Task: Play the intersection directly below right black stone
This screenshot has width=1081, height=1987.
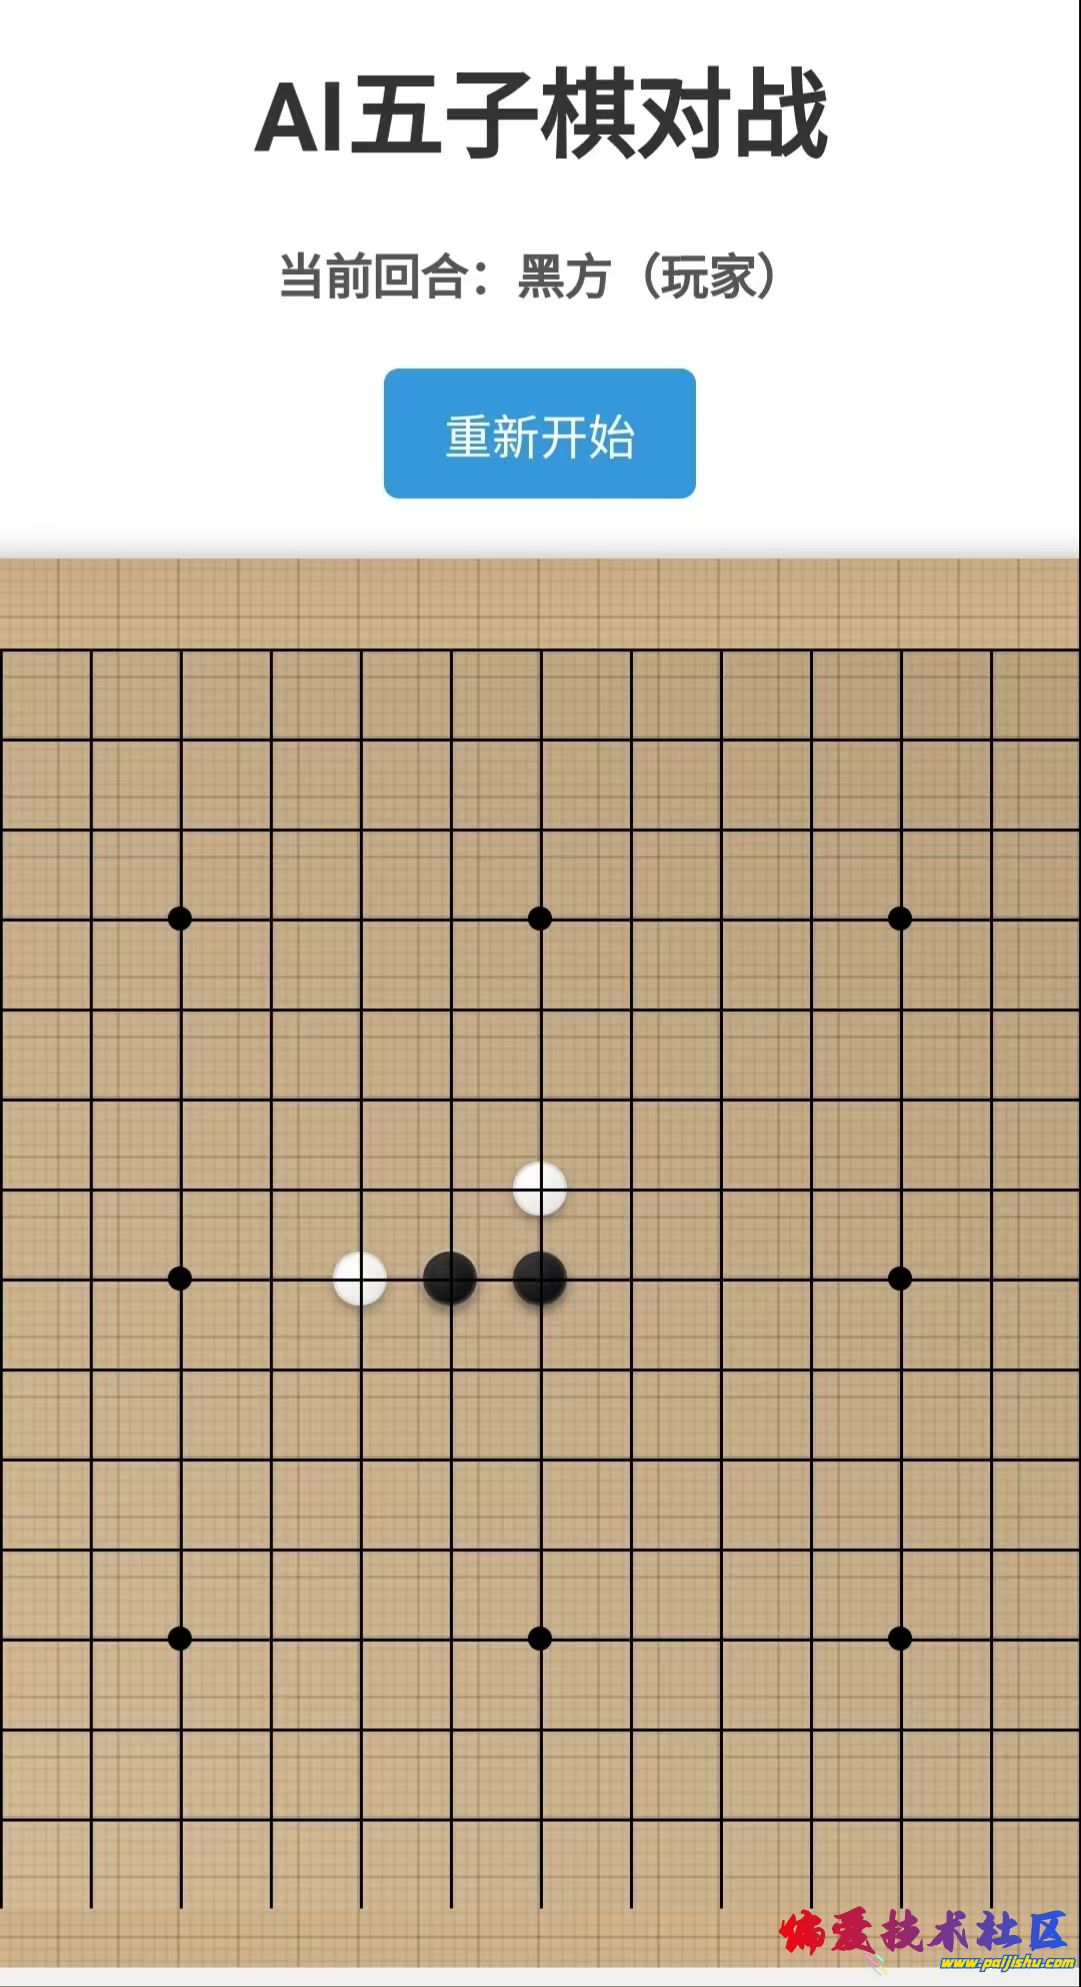Action: 541,1369
